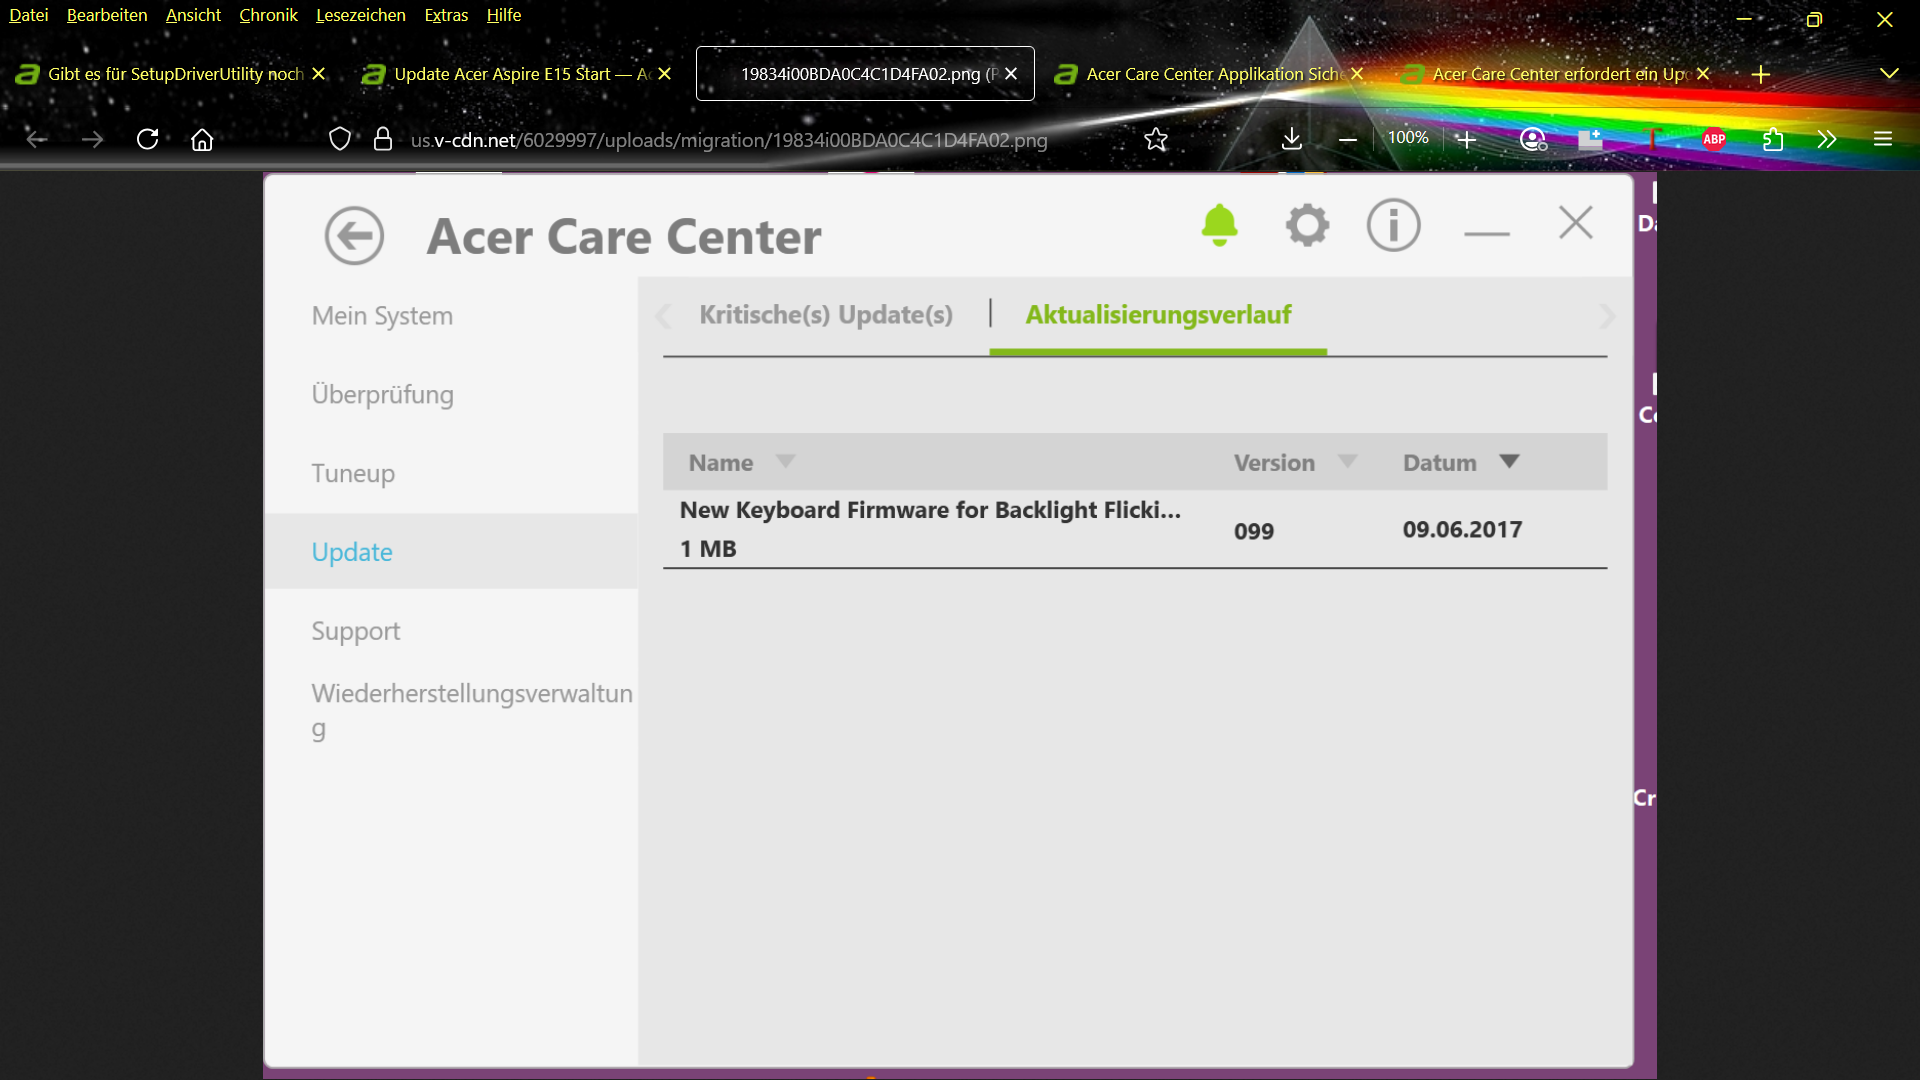Screen dimensions: 1920x1080
Task: Open the Bearbeiten menu
Action: click(x=107, y=15)
